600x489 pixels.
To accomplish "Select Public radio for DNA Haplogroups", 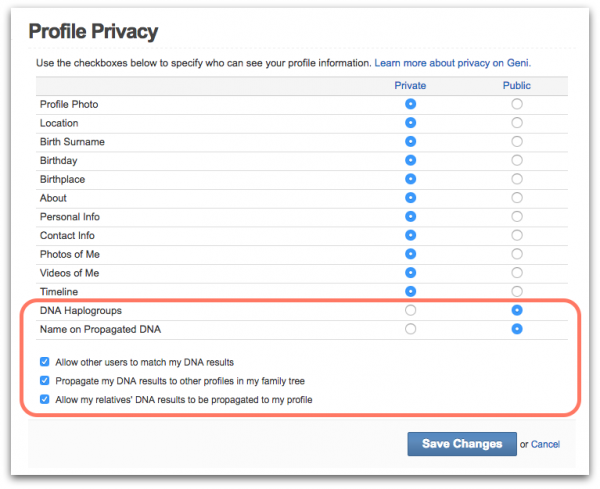I will [x=517, y=310].
